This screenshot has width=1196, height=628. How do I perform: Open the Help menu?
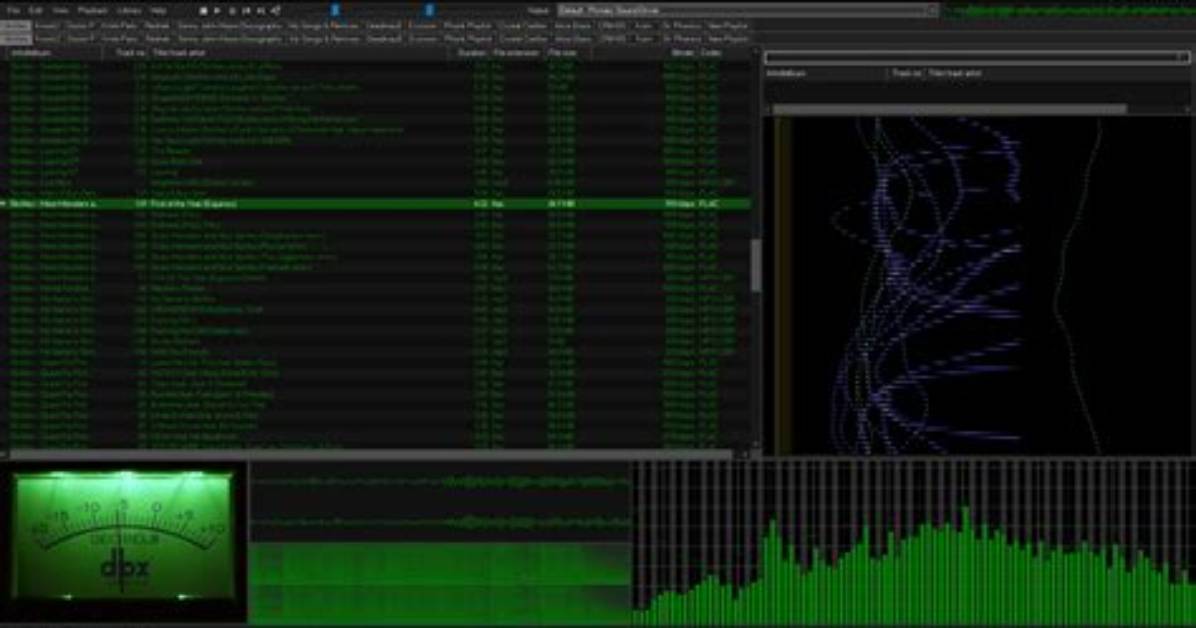[158, 11]
